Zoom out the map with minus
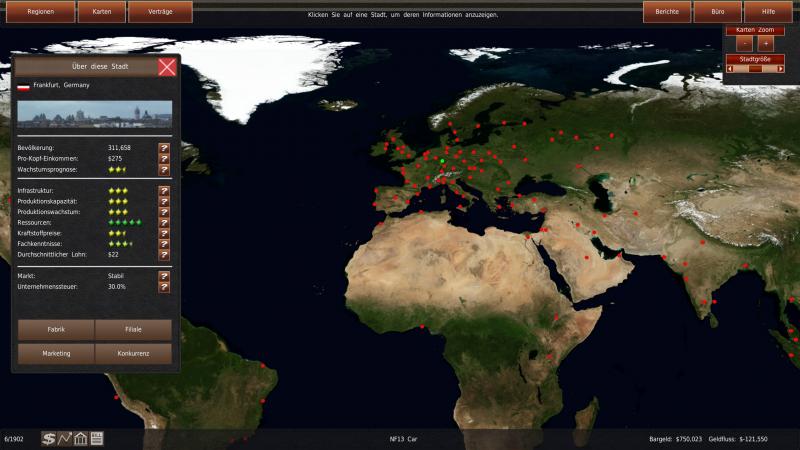 (x=743, y=44)
